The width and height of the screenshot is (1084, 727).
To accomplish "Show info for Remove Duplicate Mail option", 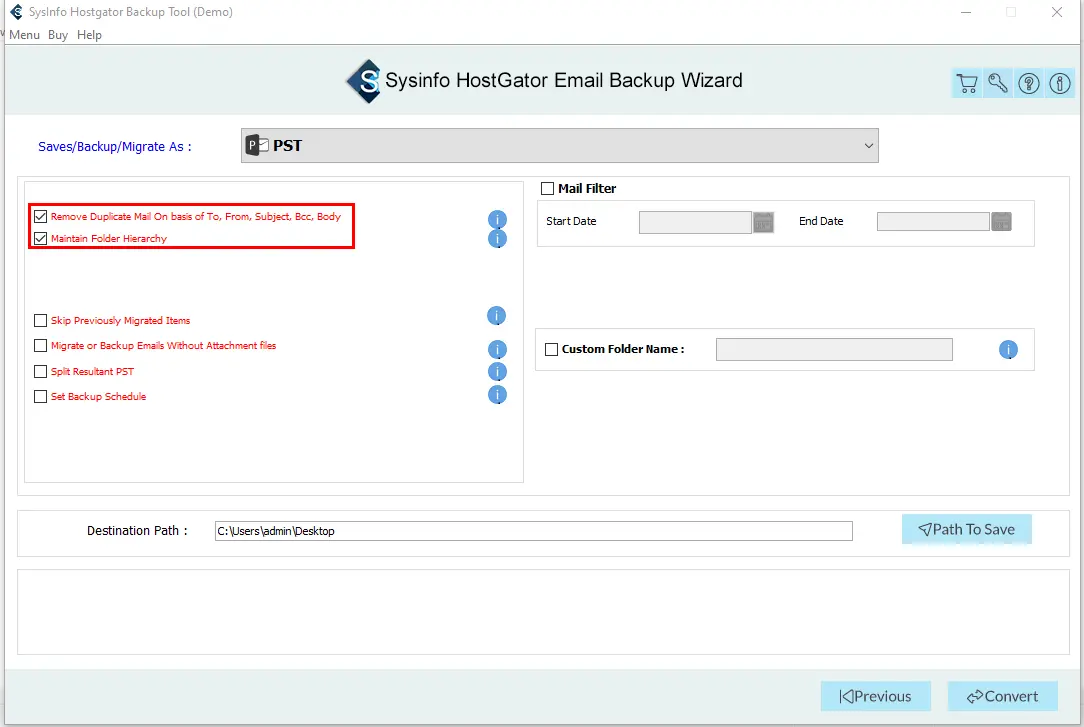I will [x=497, y=219].
